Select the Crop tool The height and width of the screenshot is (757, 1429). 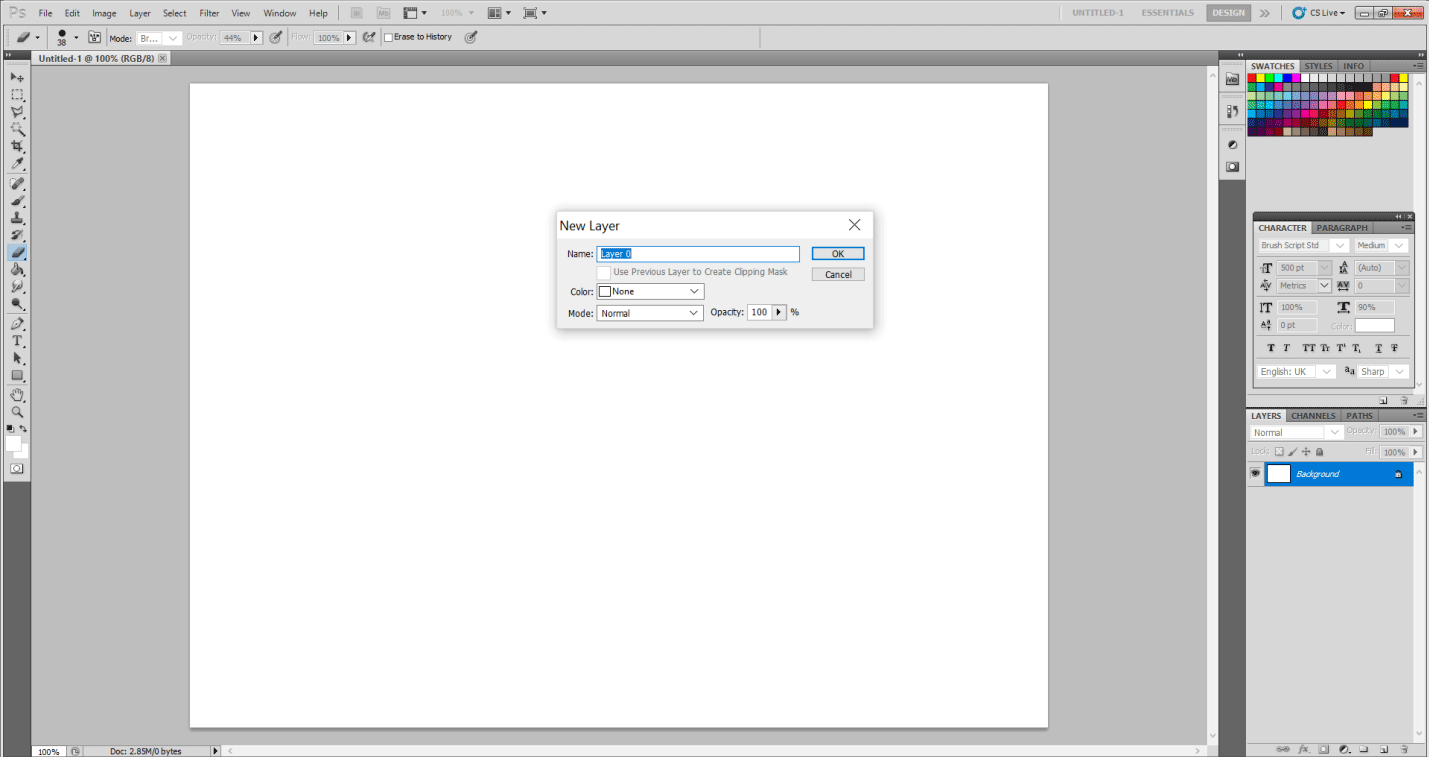[x=17, y=146]
